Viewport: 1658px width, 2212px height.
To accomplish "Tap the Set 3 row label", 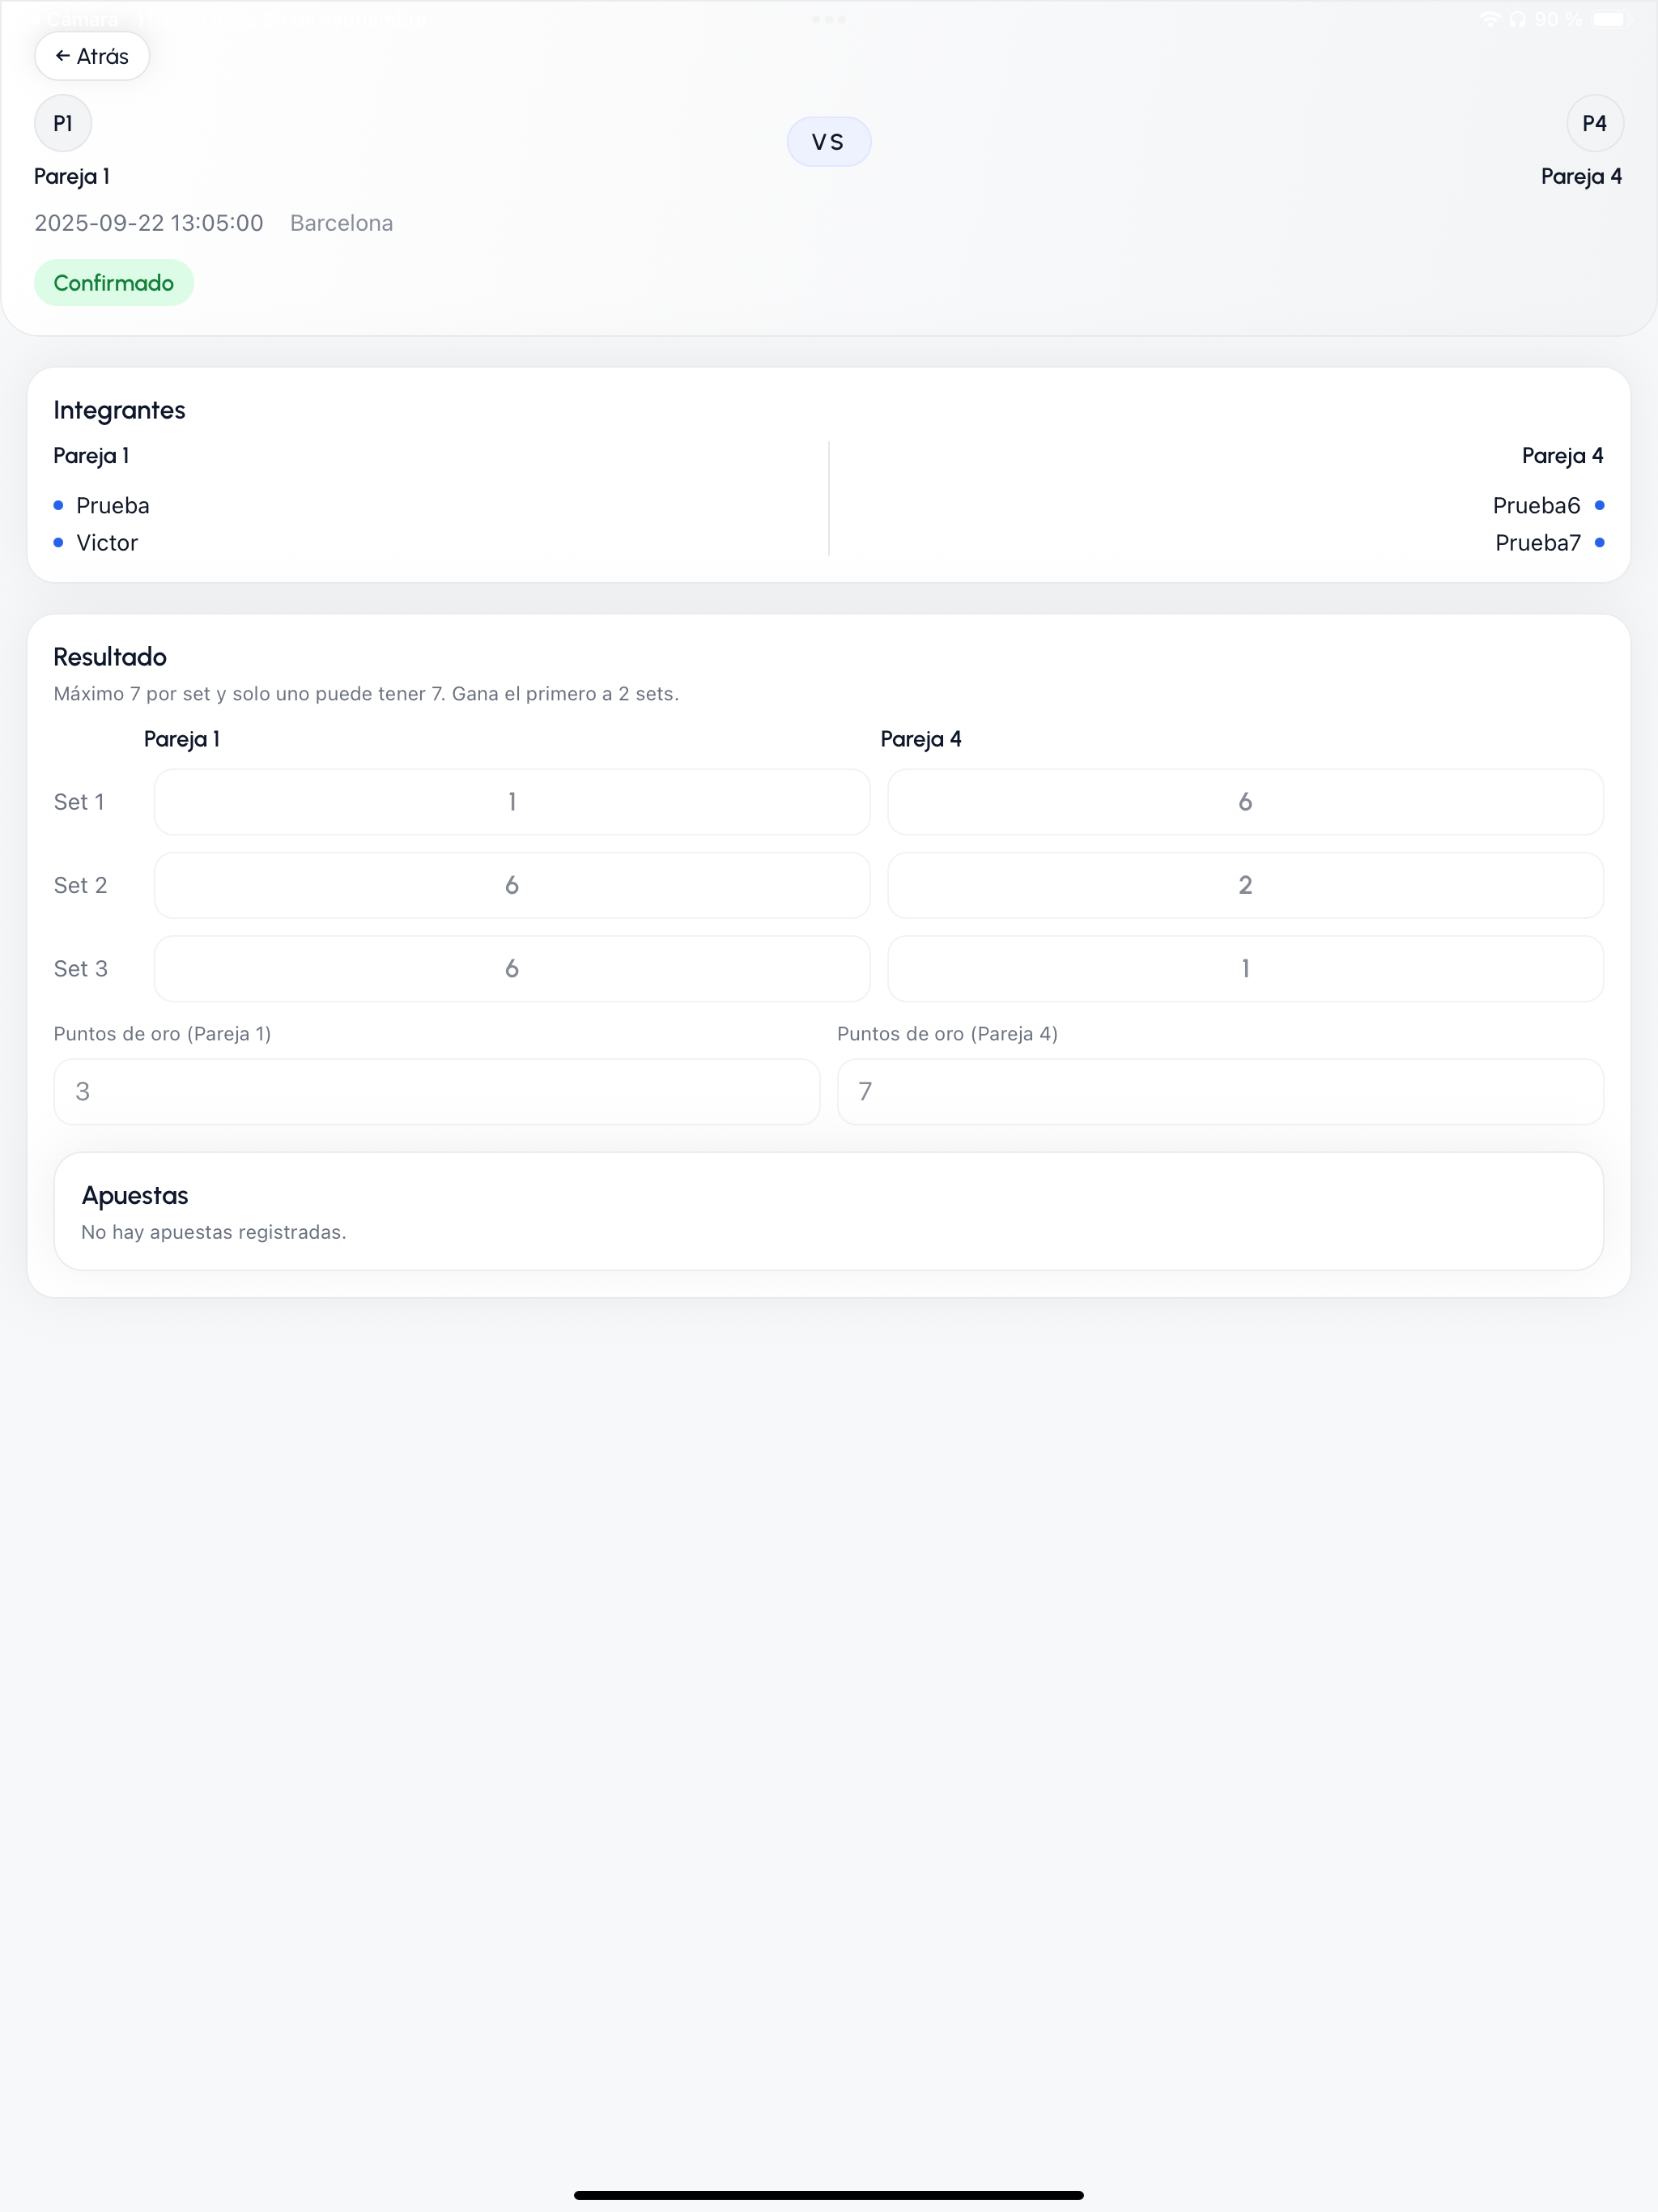I will (80, 969).
